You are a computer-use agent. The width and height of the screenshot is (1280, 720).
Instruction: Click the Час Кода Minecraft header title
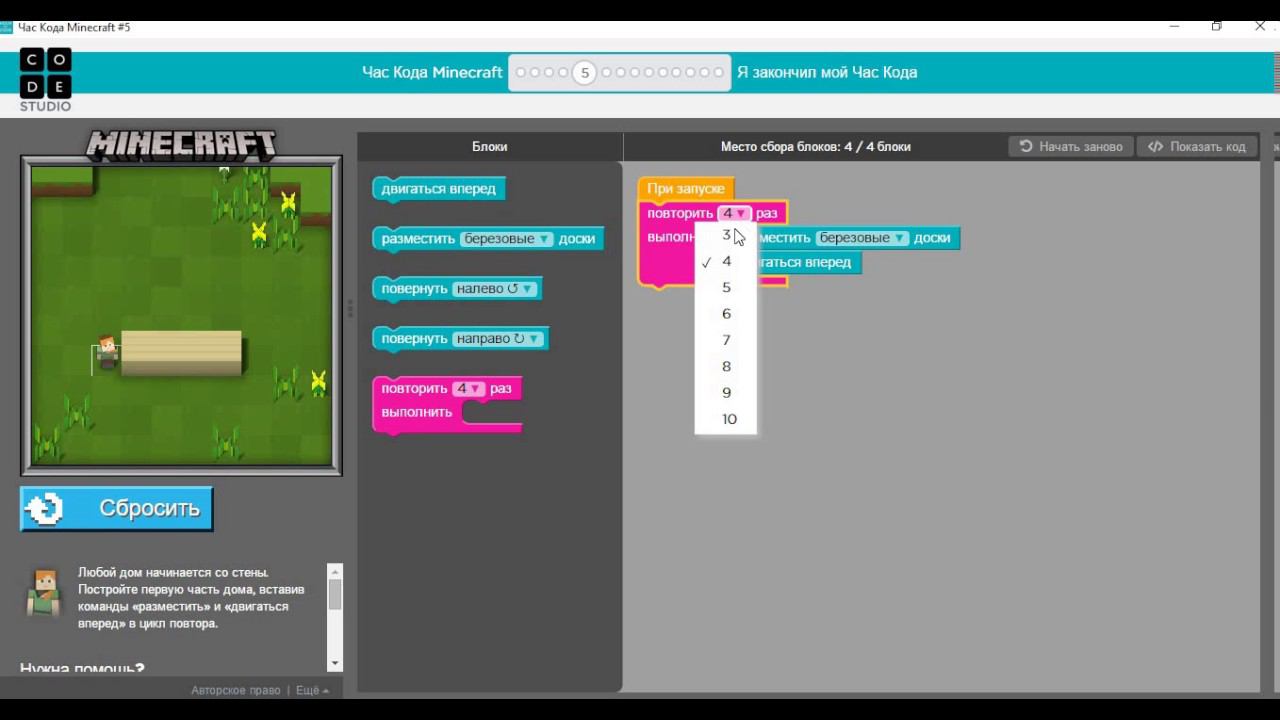coord(432,72)
